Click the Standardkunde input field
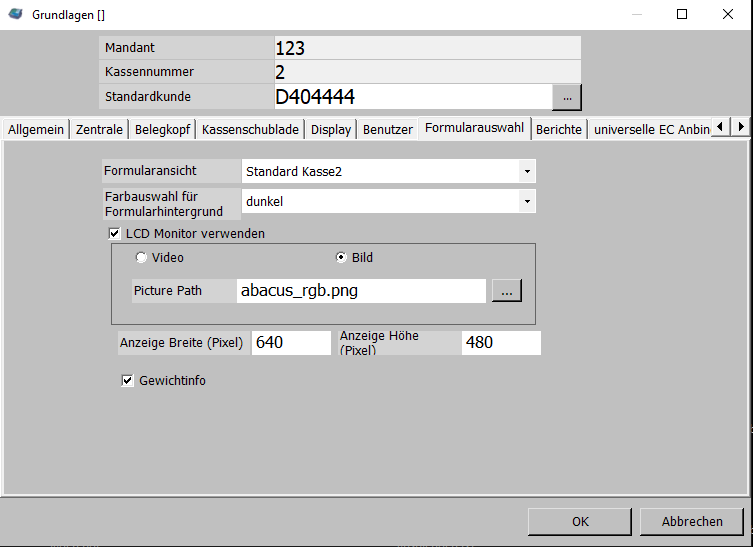The image size is (753, 547). tap(411, 97)
